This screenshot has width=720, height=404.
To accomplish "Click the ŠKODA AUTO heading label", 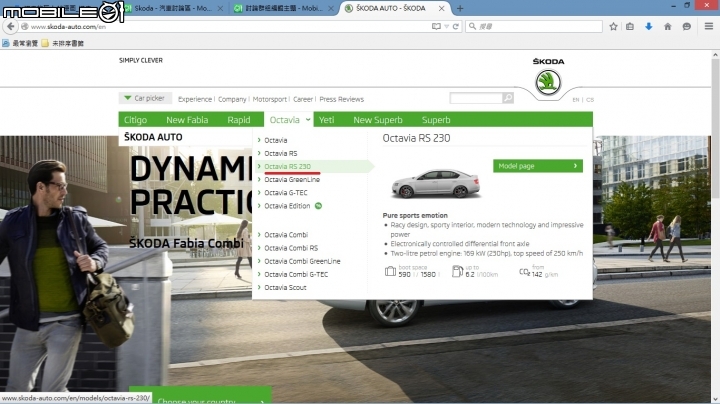I will (x=153, y=137).
